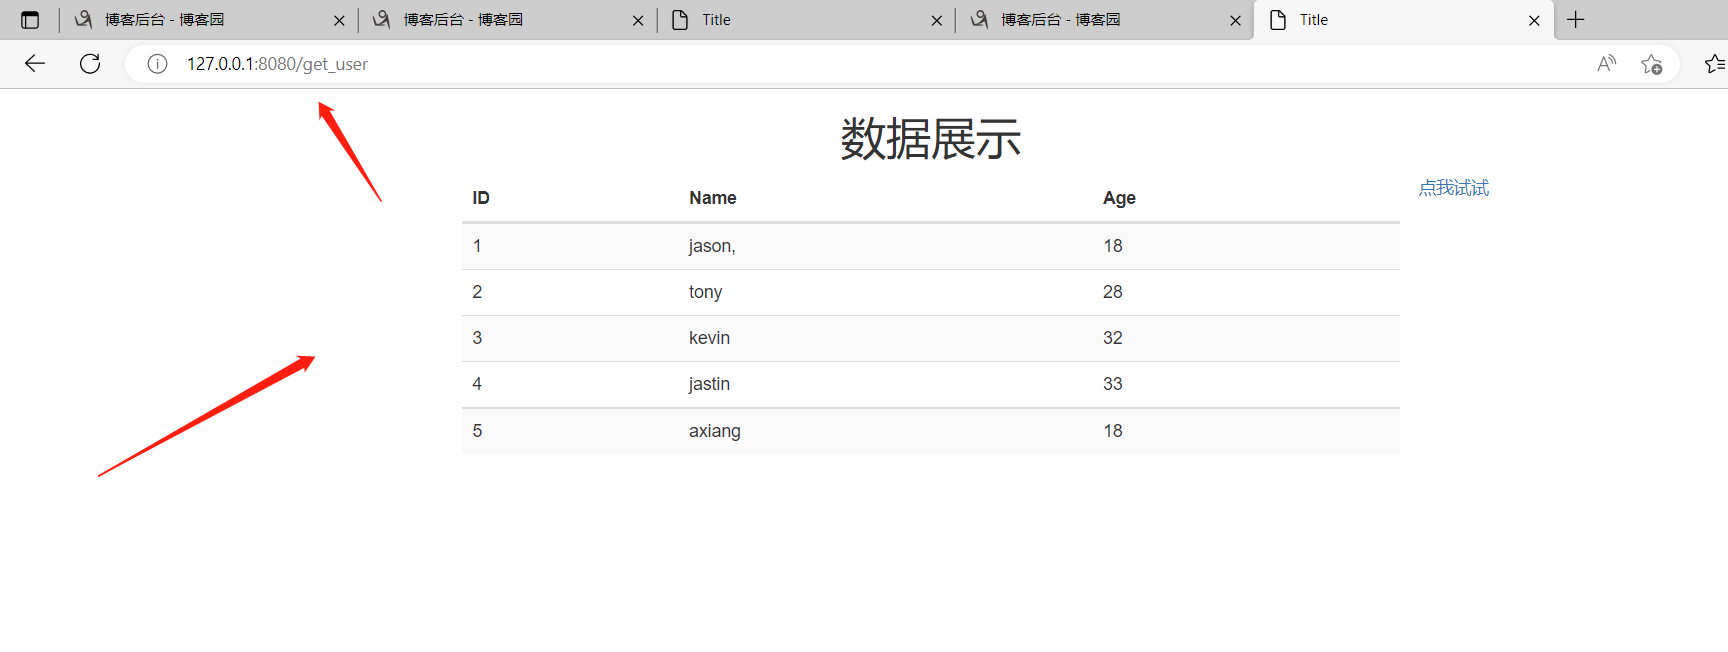Click the Name column header

coord(712,198)
